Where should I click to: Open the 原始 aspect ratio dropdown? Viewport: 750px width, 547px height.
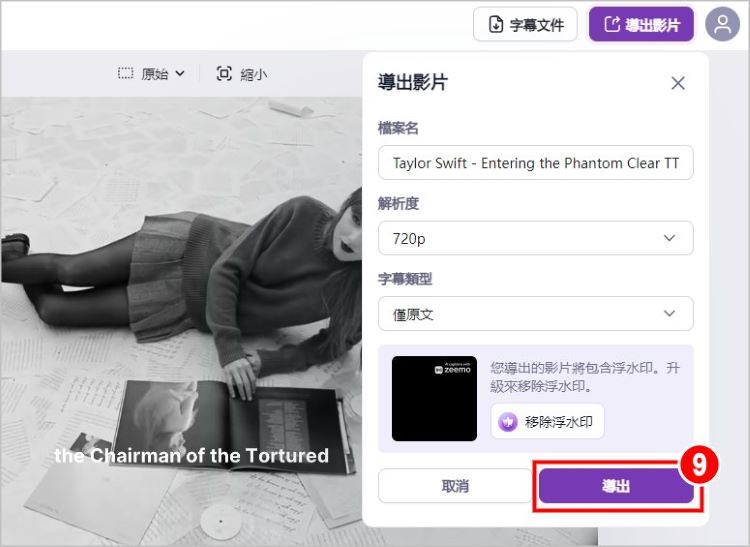click(152, 74)
